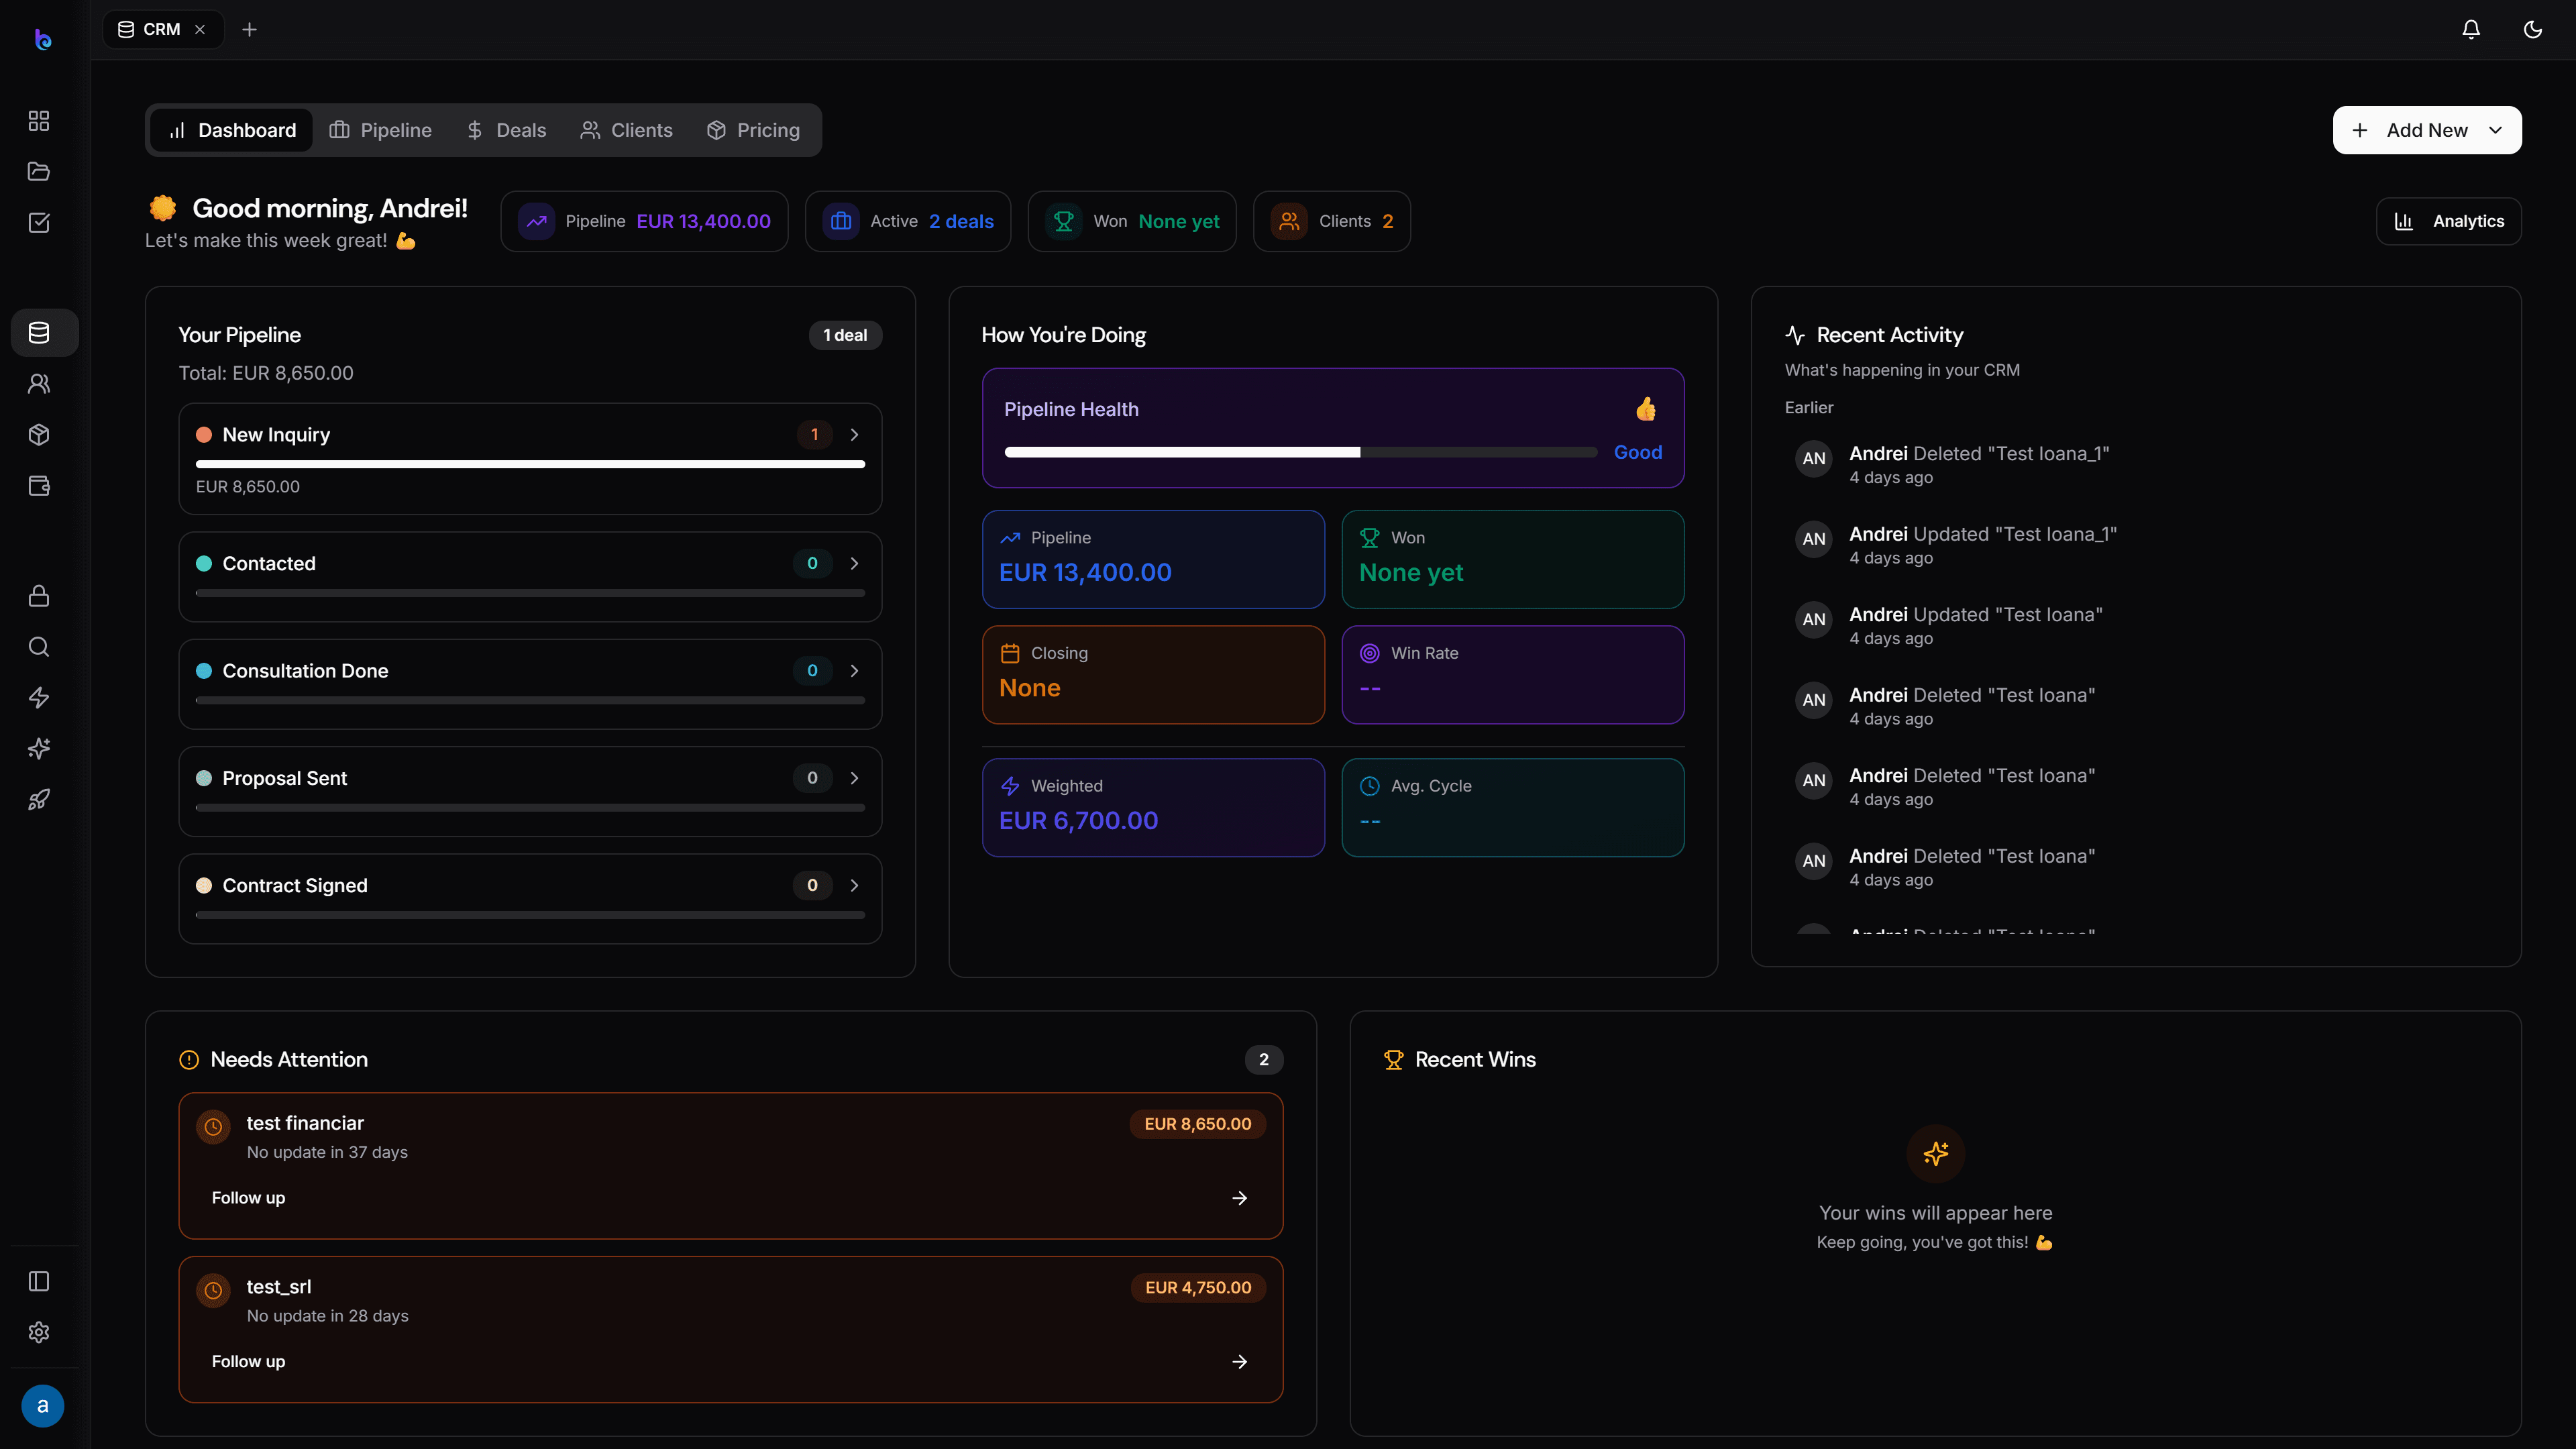Open the tasks checkbox icon in sidebar
This screenshot has width=2576, height=1449.
[x=39, y=223]
